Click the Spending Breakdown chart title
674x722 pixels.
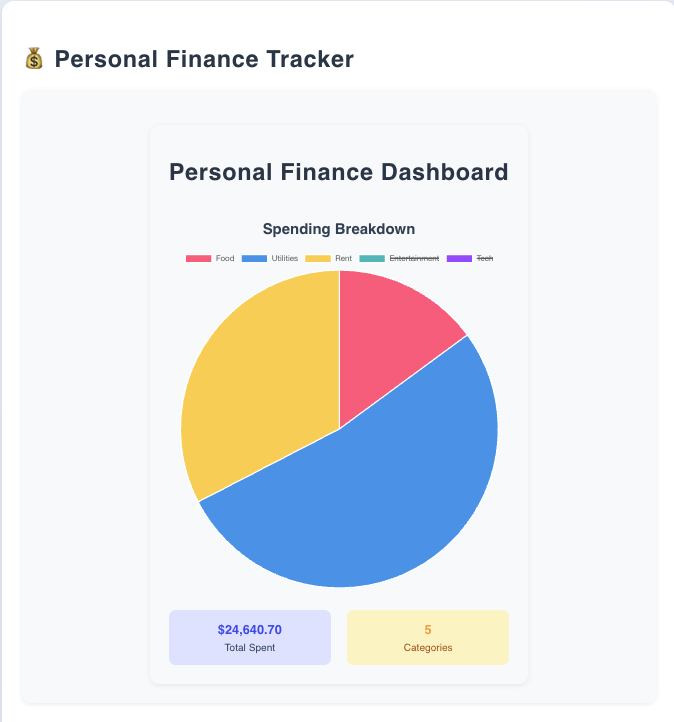339,229
